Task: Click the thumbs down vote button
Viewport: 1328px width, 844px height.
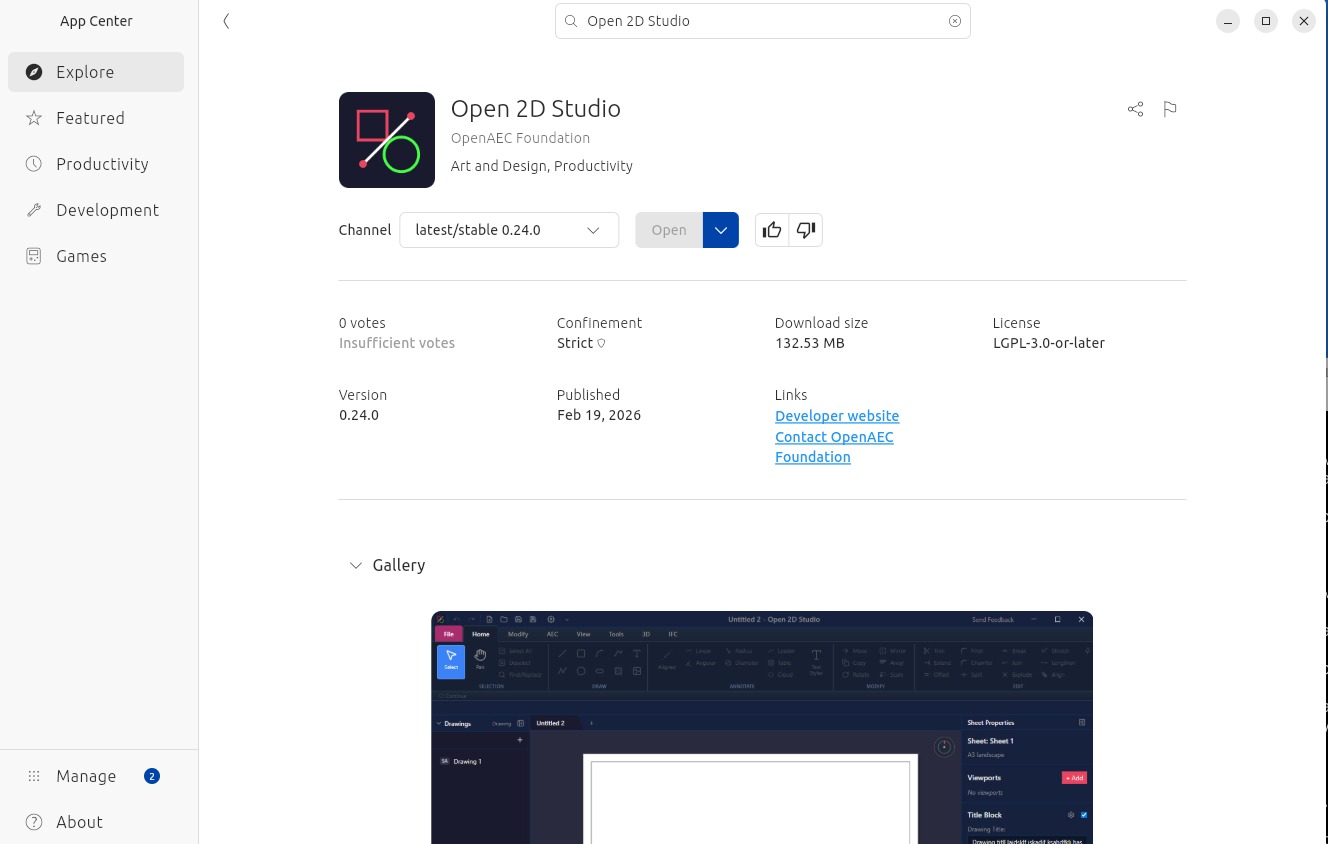Action: point(806,230)
